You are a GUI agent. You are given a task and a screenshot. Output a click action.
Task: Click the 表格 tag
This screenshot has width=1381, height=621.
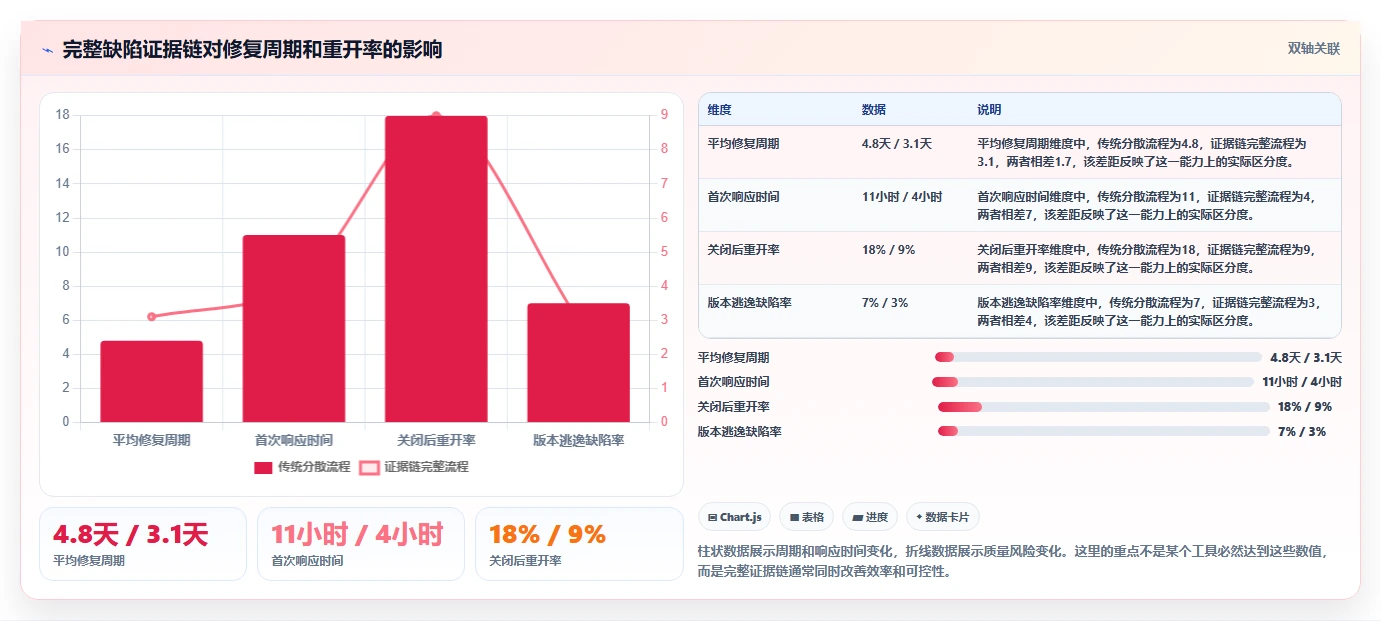[x=807, y=517]
